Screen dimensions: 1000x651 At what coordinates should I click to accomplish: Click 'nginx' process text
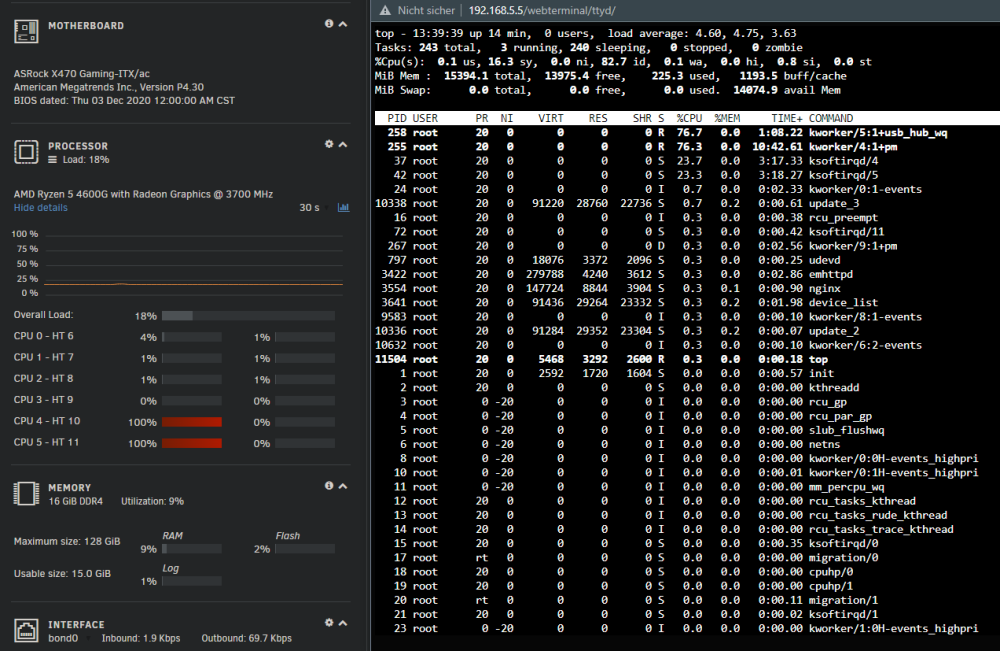click(825, 288)
